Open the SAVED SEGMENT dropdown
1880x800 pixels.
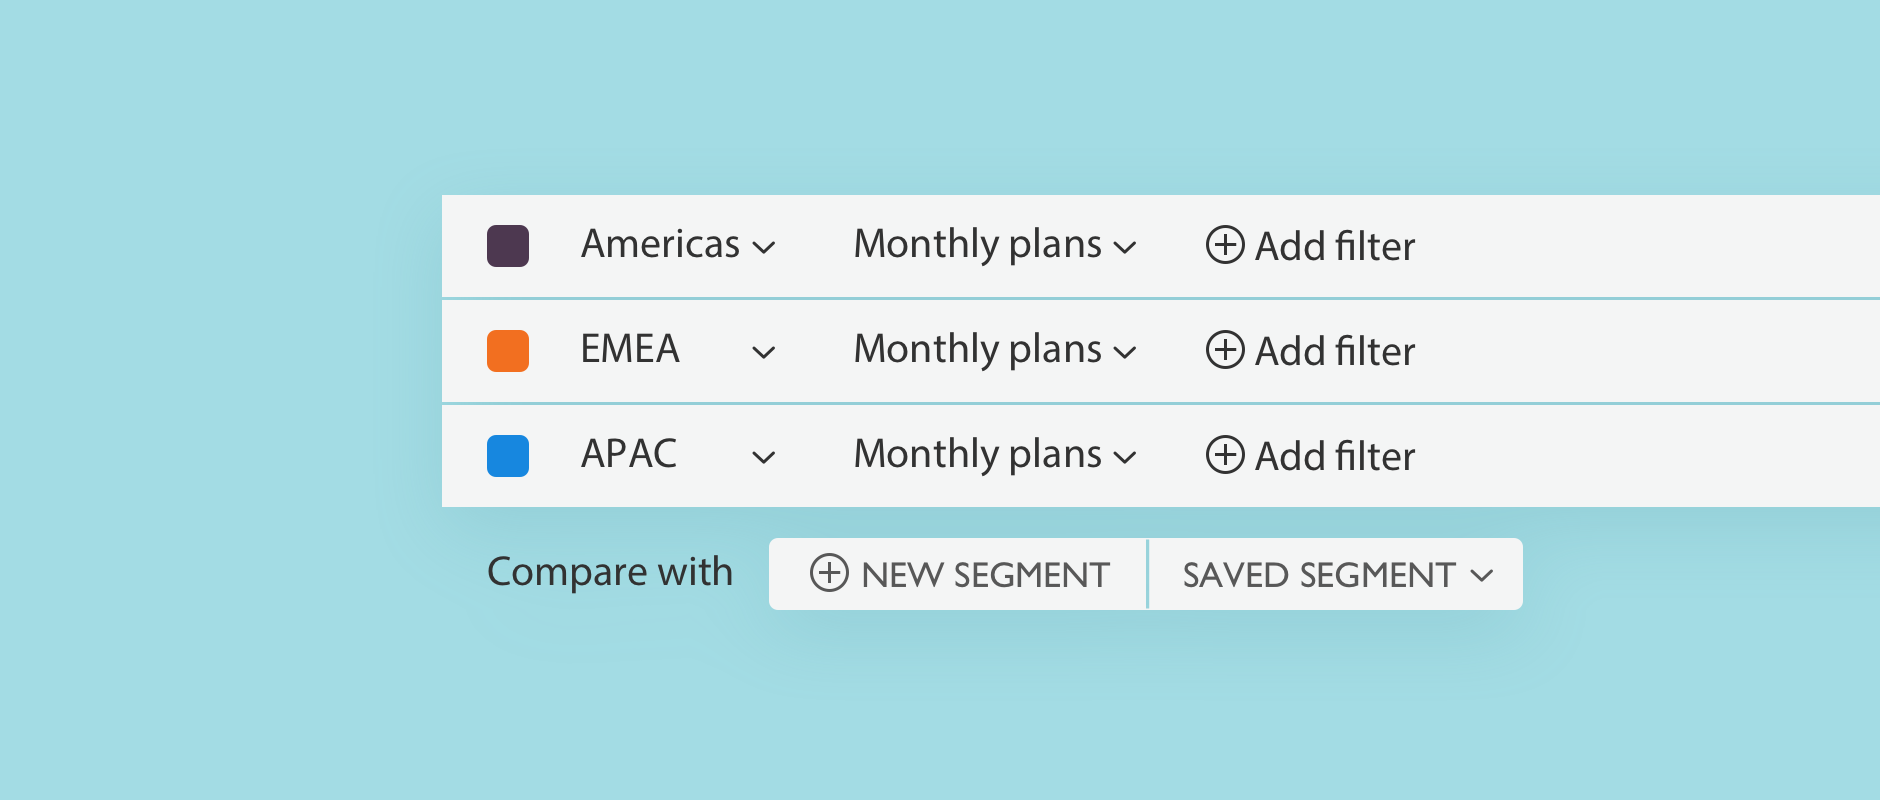1336,574
